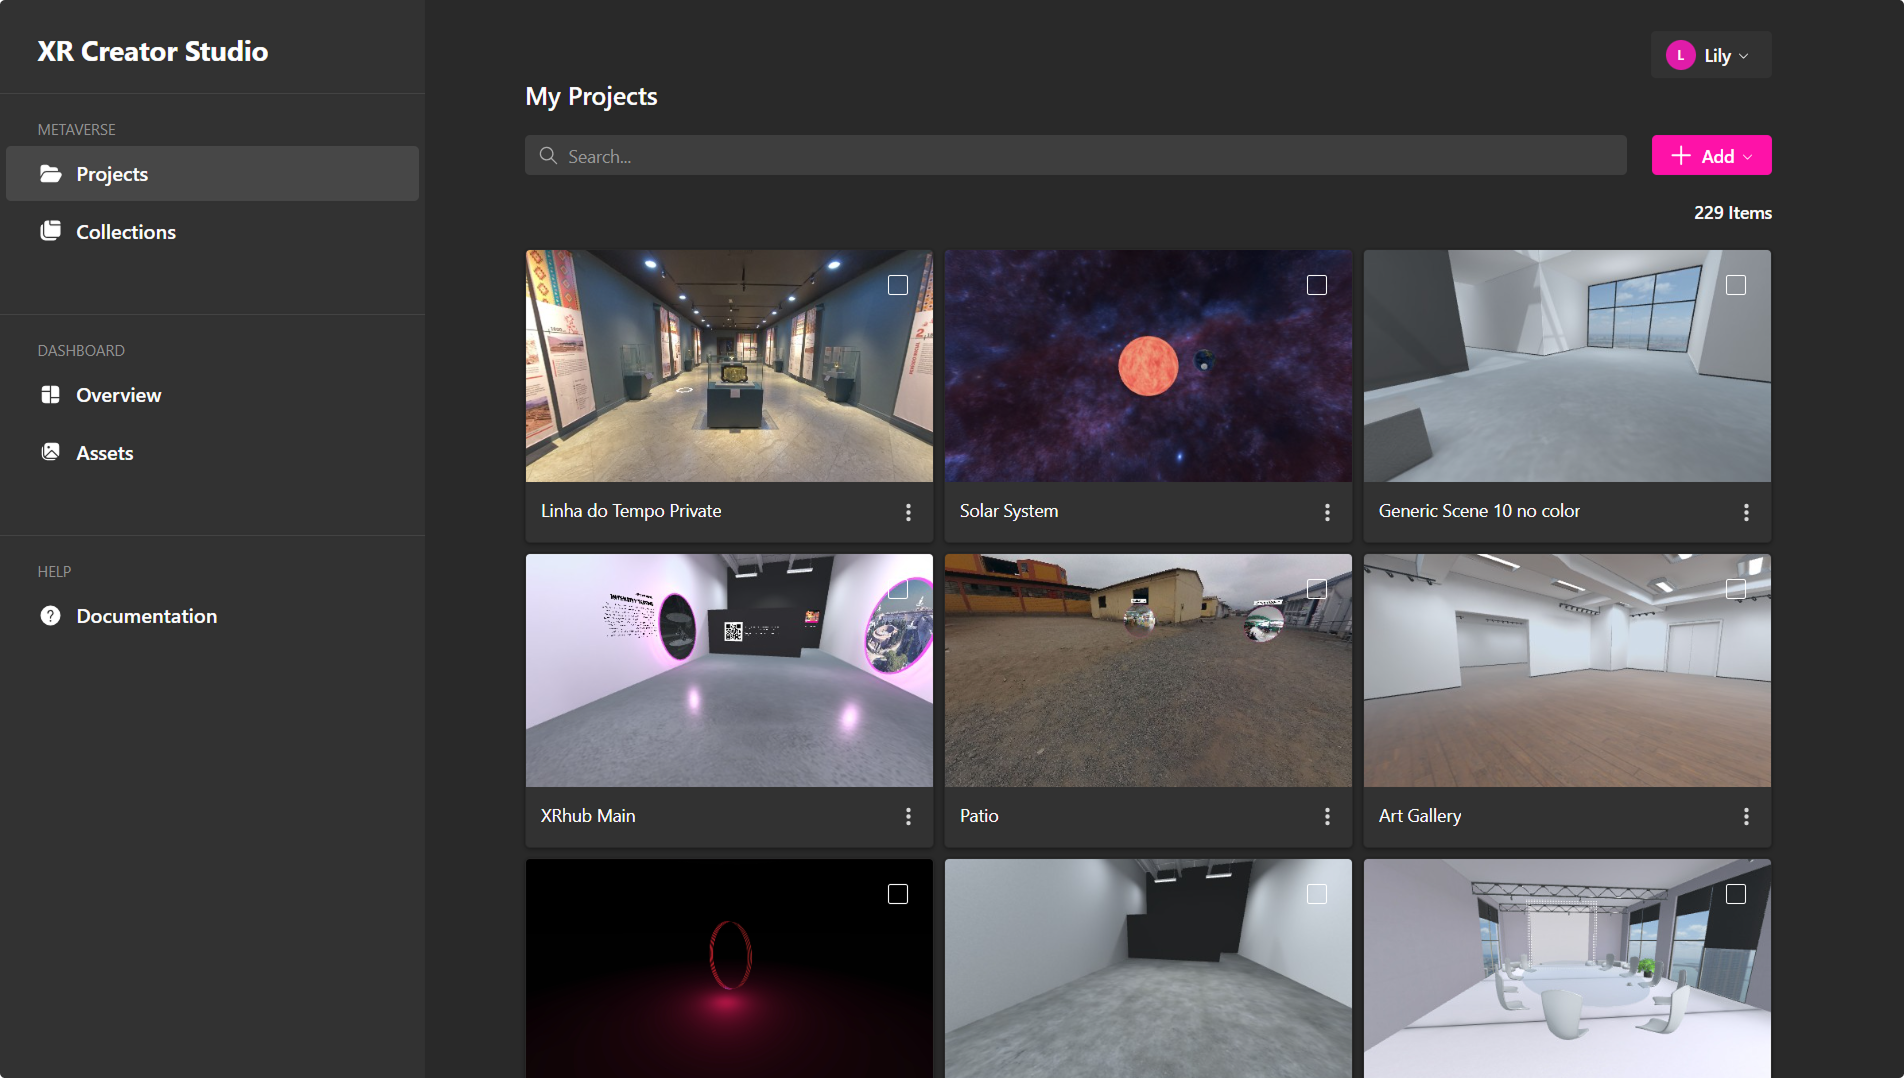Open the three-dot menu for Generic Scene 10 no color

1746,512
